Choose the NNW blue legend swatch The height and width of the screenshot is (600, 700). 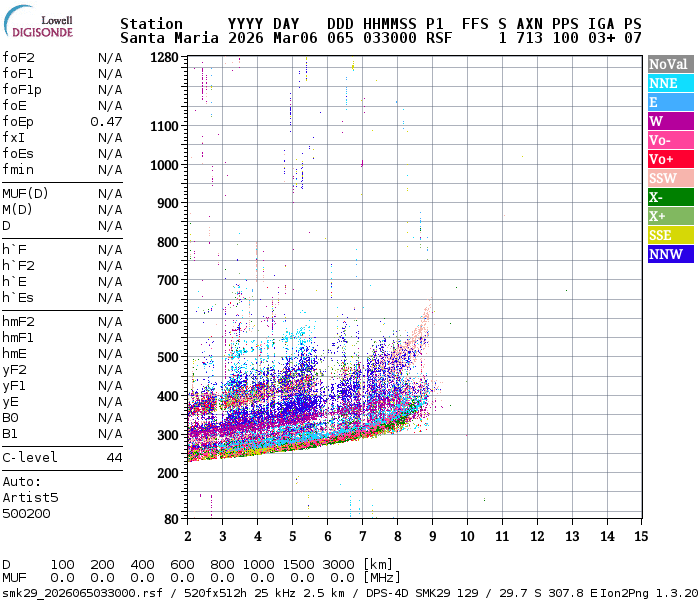click(x=671, y=254)
